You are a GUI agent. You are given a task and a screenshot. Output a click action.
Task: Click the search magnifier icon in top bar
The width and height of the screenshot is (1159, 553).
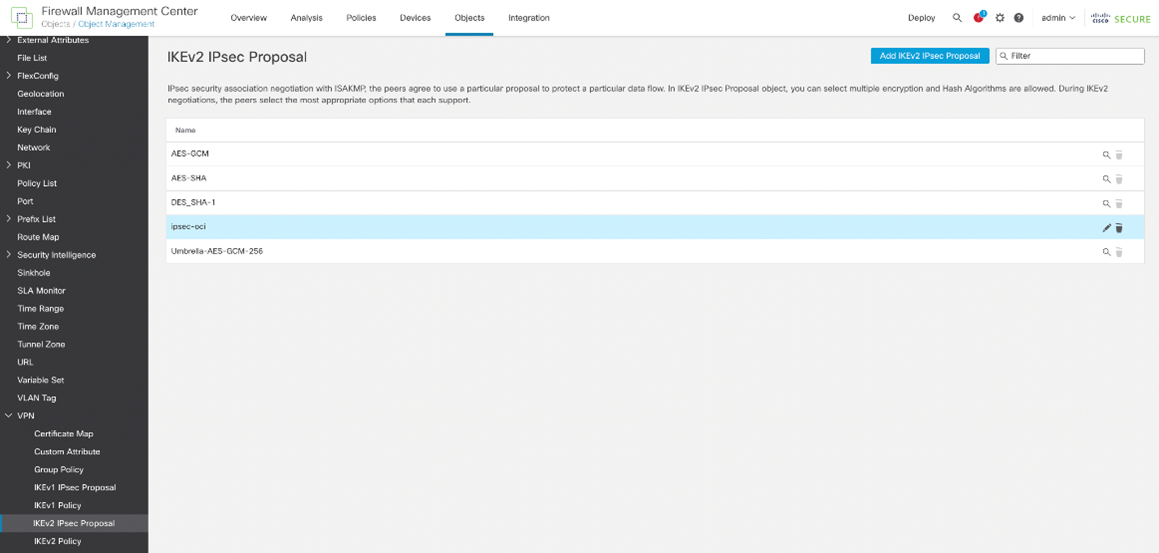click(957, 18)
